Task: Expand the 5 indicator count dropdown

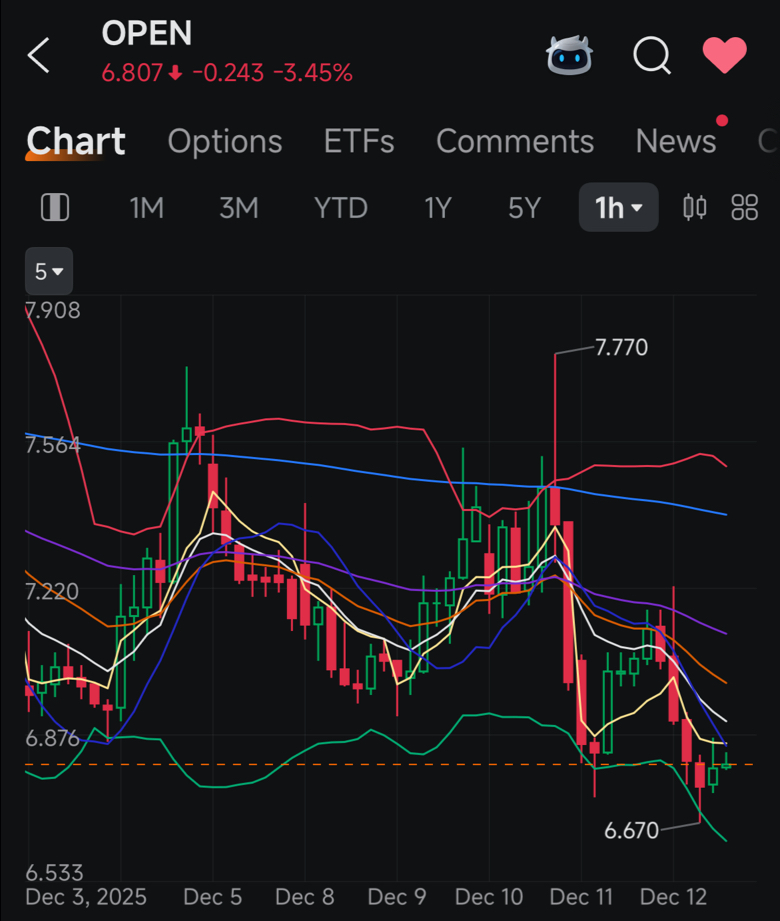Action: pos(49,271)
